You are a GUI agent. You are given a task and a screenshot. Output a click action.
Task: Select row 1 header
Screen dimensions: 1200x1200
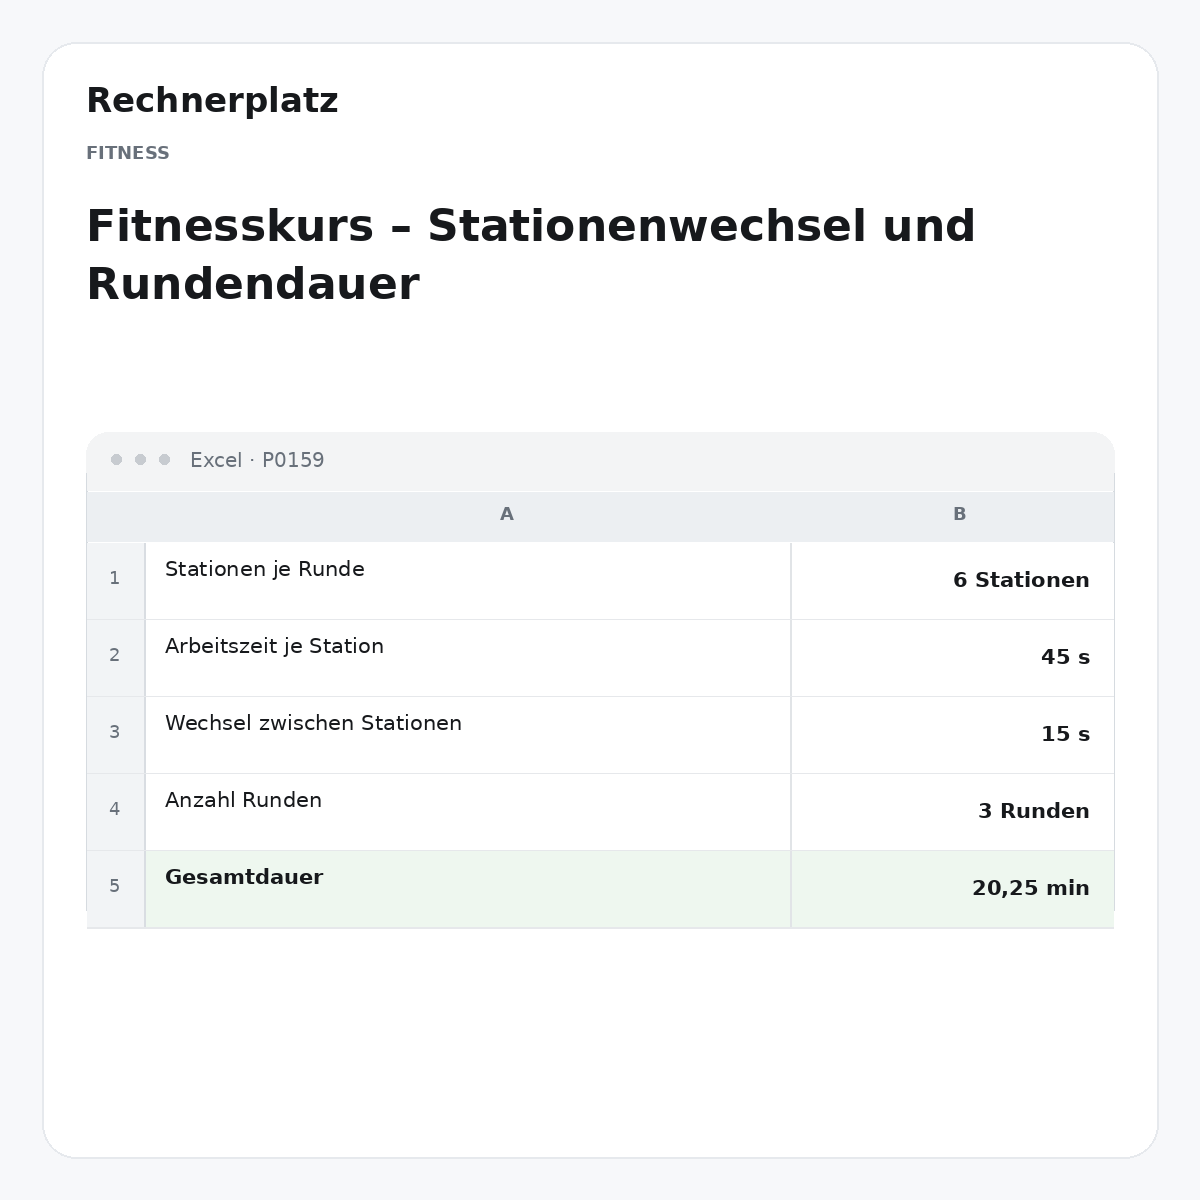pyautogui.click(x=116, y=579)
